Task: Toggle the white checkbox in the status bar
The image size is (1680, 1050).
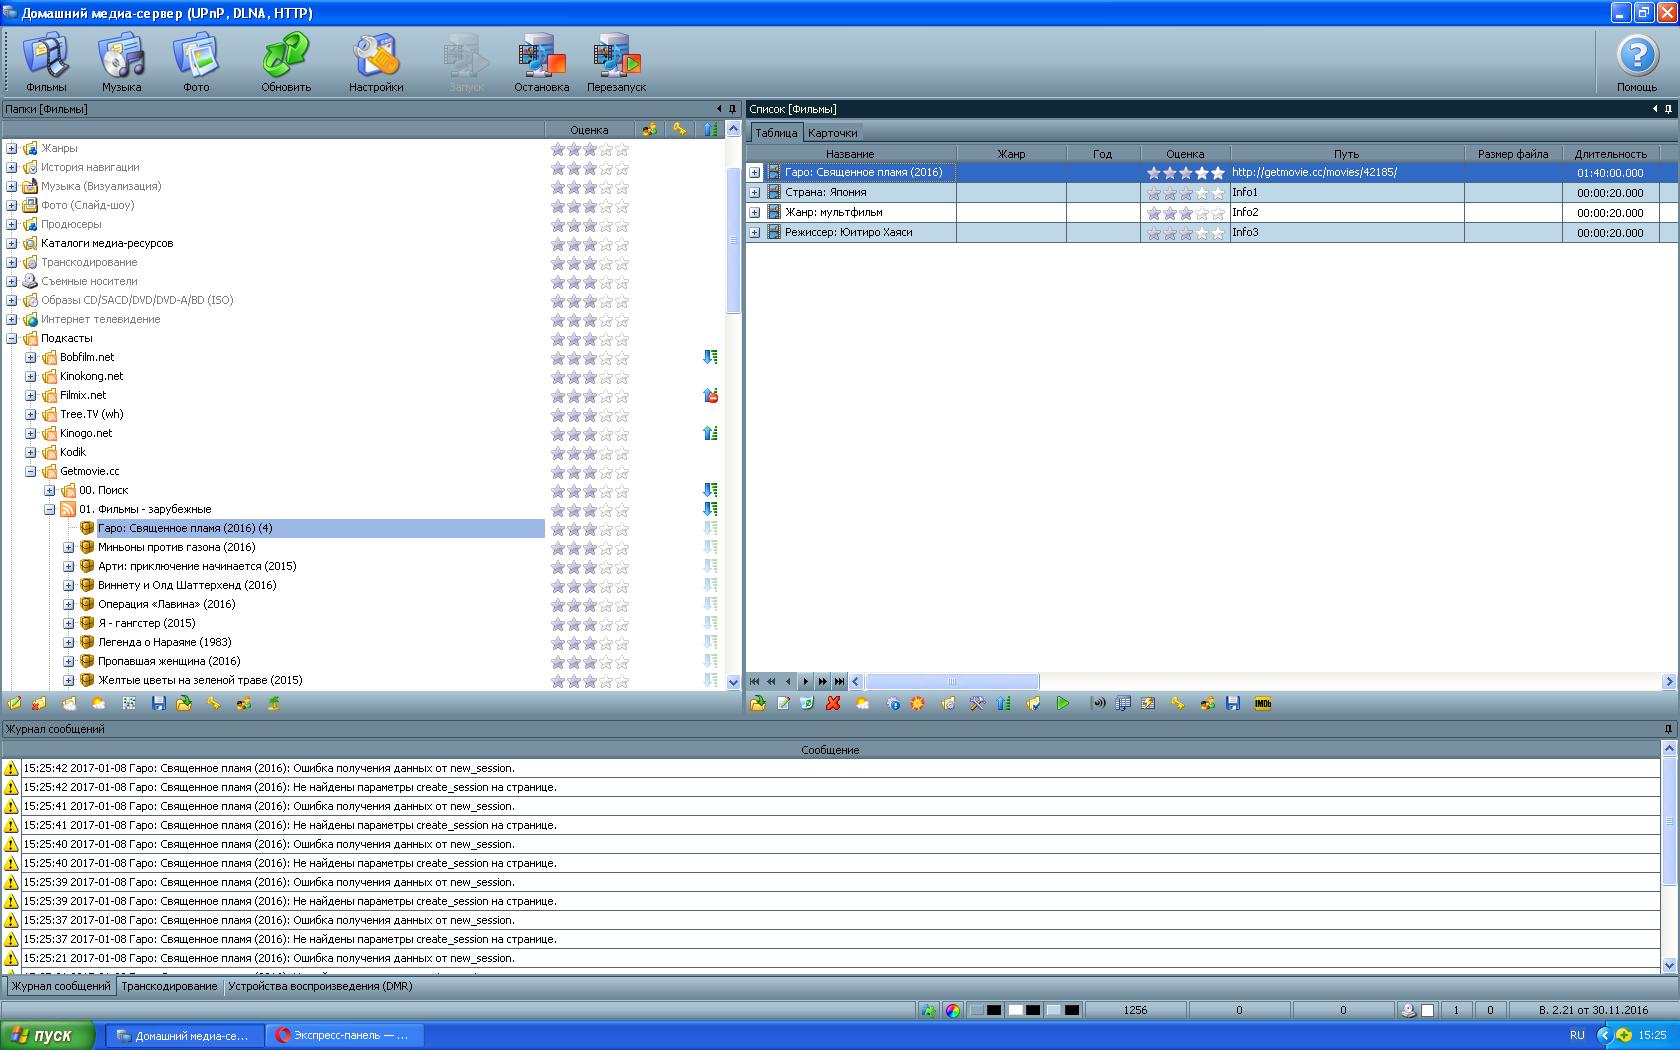Action: 1428,1010
